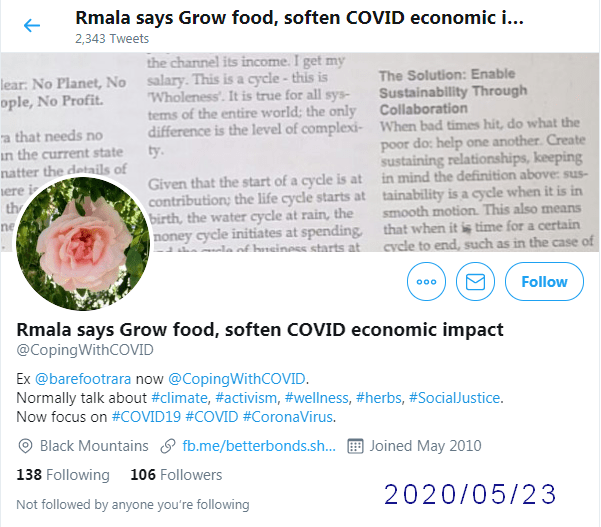Image resolution: width=601 pixels, height=527 pixels.
Task: View the header banner image
Action: 300,152
